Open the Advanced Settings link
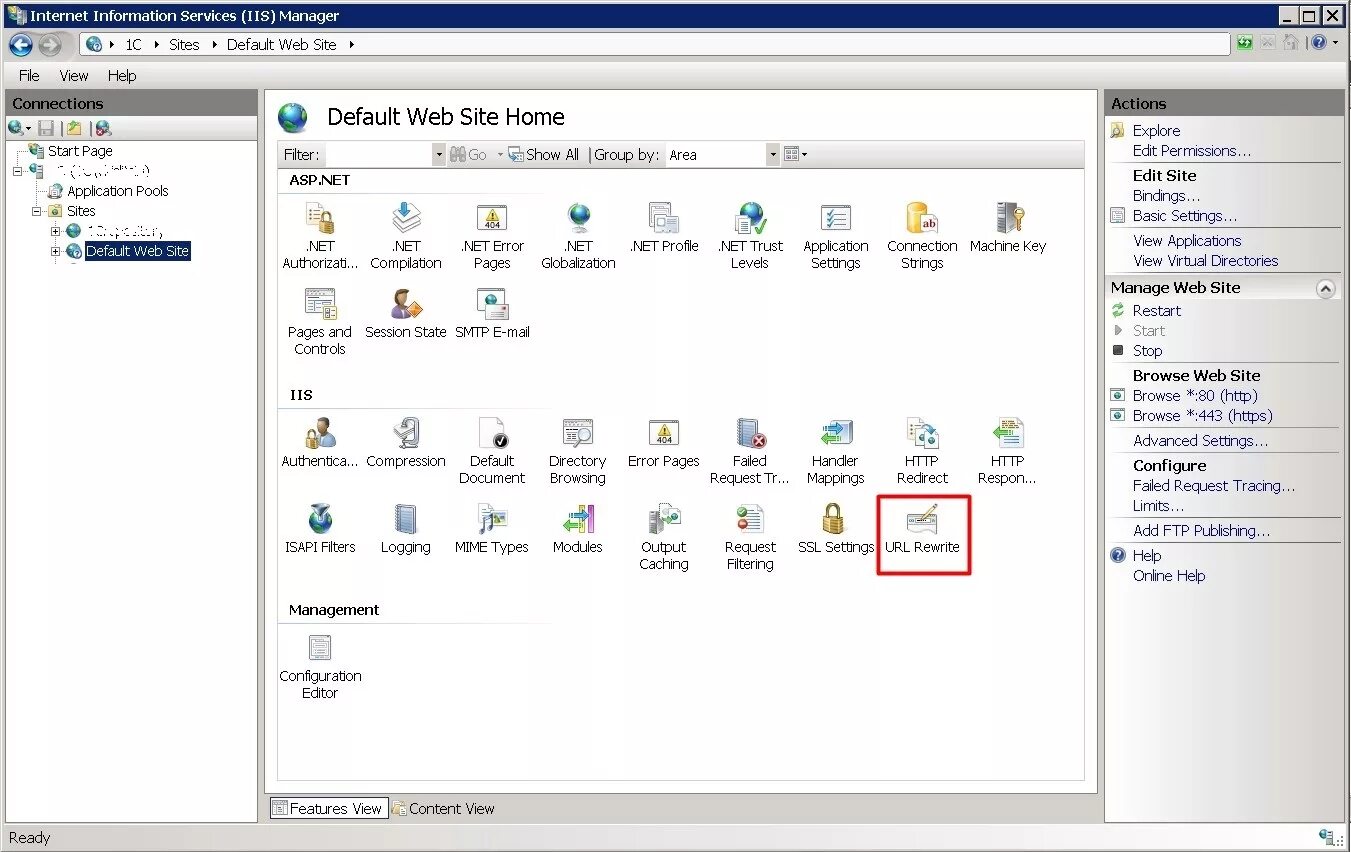1351x852 pixels. (x=1200, y=441)
